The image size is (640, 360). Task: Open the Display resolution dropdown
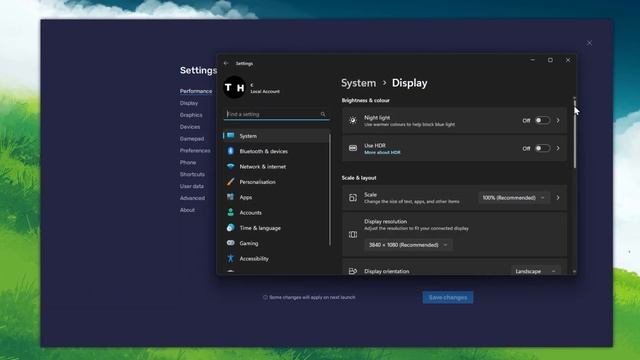coord(408,245)
